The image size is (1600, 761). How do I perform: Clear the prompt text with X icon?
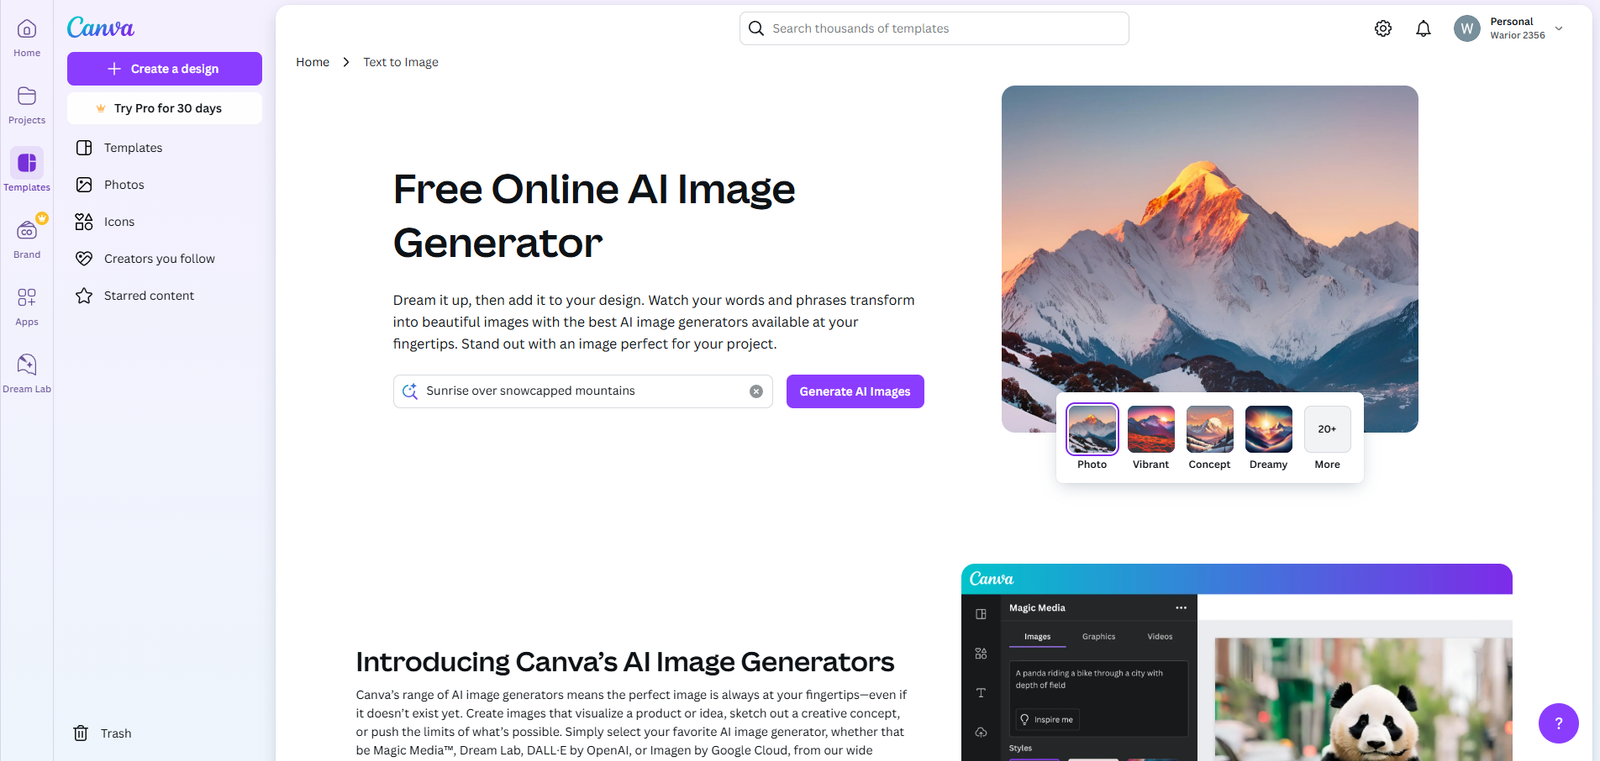pos(756,392)
